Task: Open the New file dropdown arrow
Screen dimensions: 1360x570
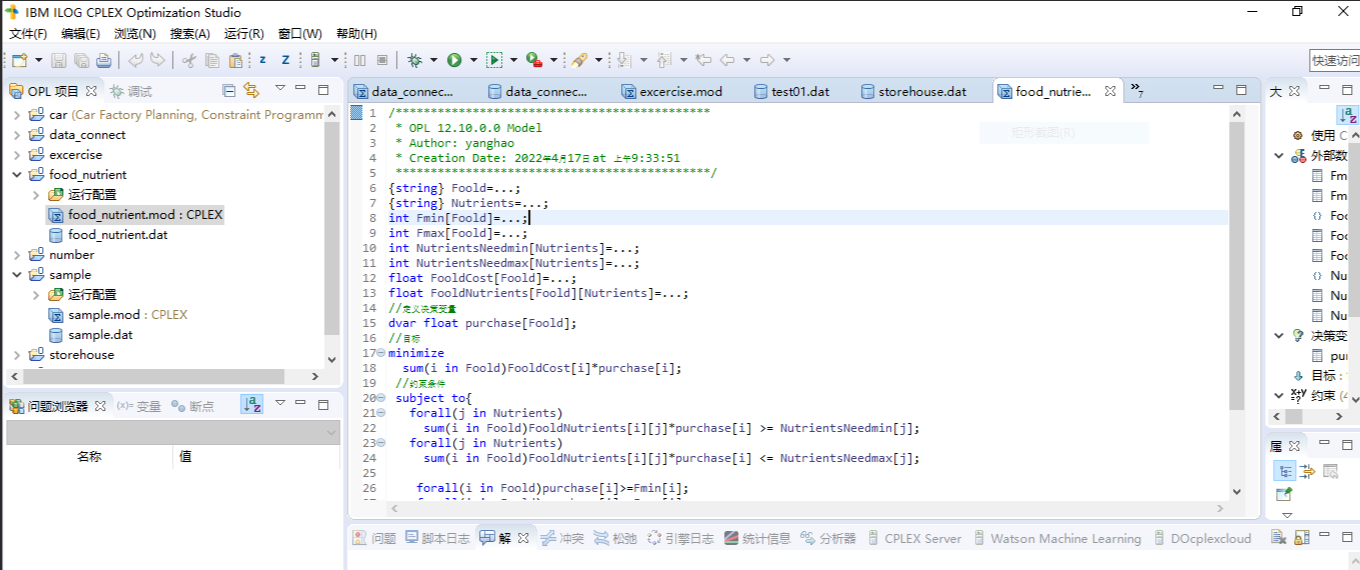Action: [37, 60]
